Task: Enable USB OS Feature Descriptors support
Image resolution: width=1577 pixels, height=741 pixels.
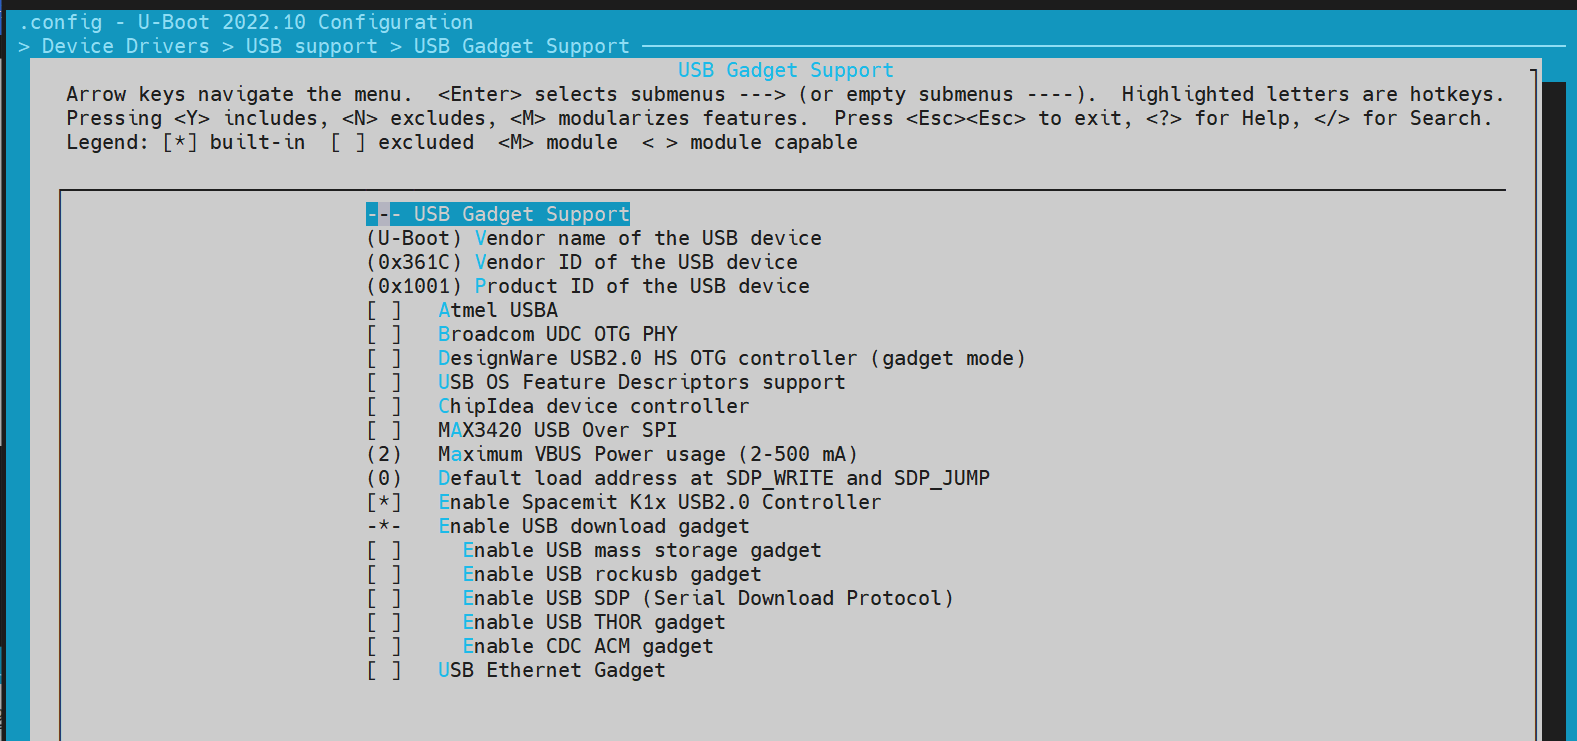Action: (384, 382)
